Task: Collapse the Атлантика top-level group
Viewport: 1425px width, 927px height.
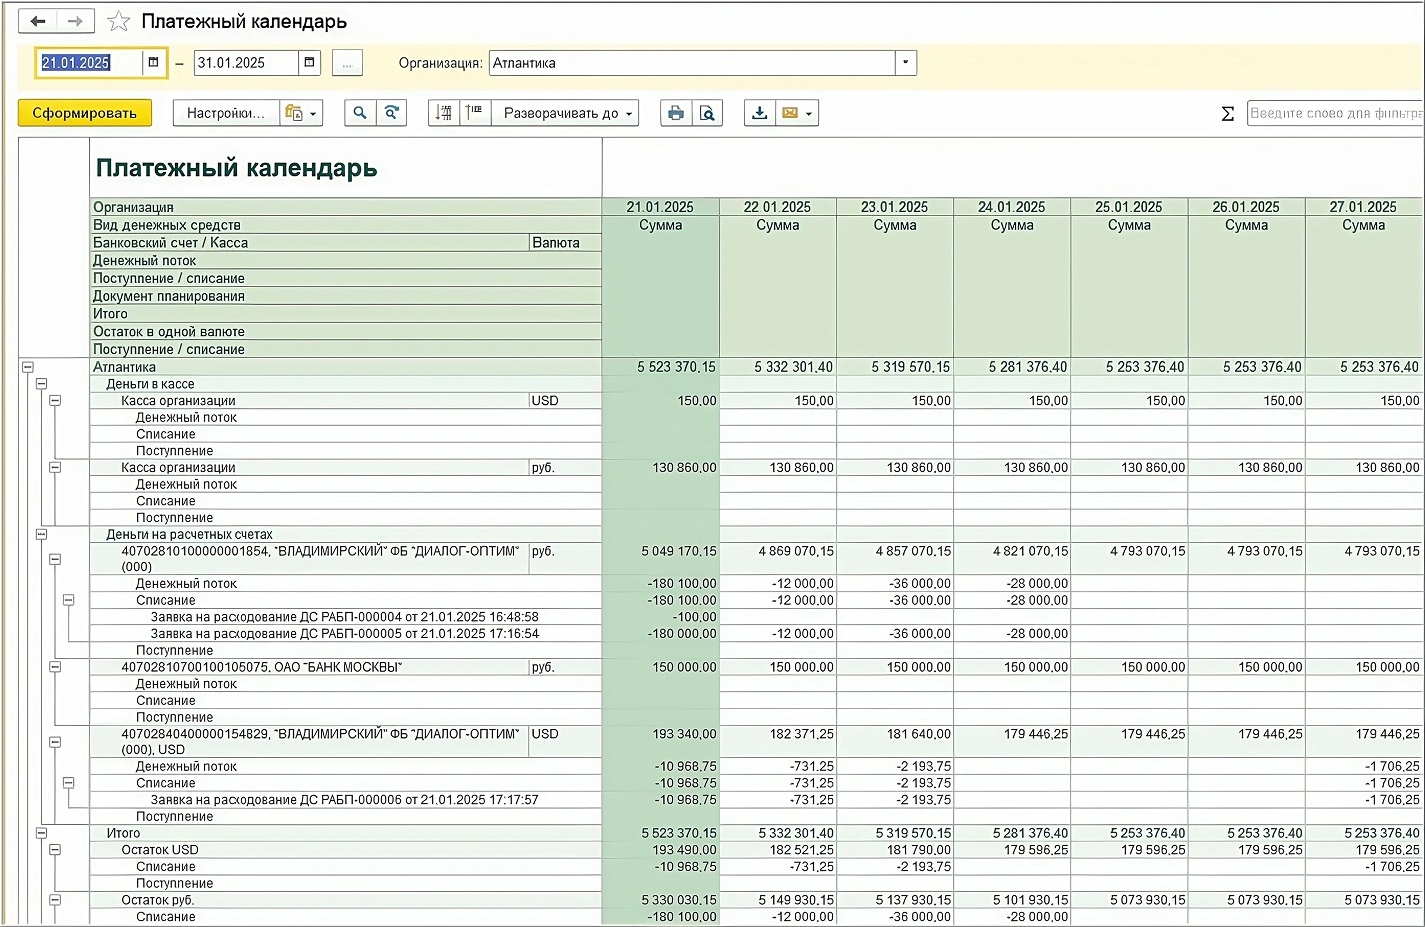Action: (28, 367)
